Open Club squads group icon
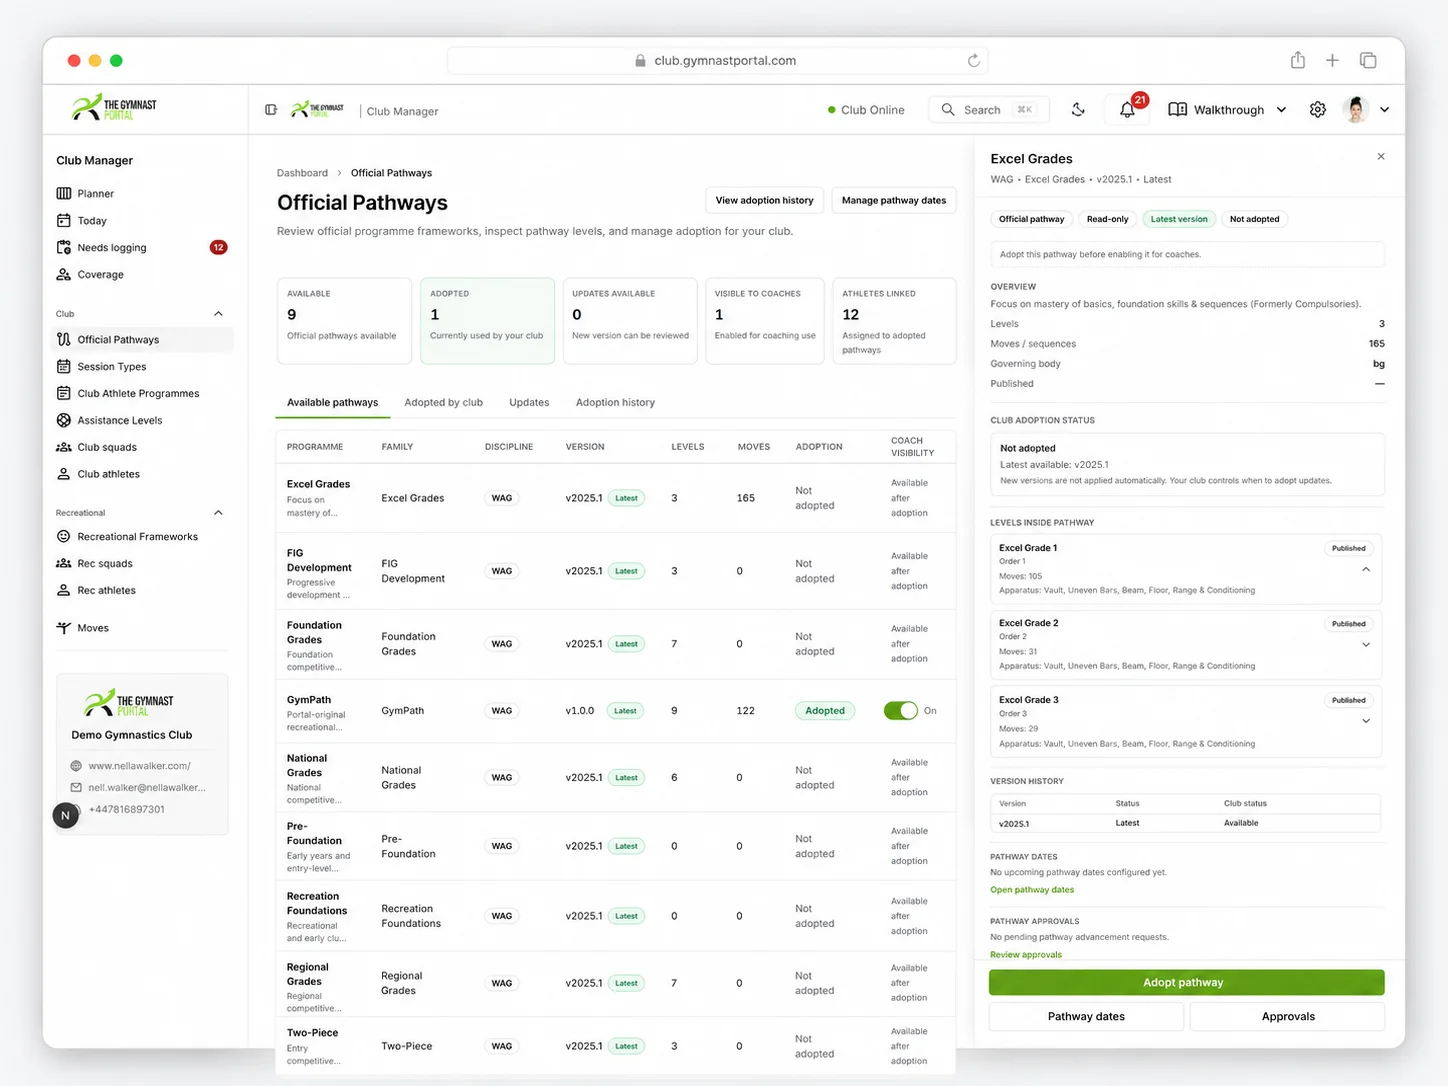The width and height of the screenshot is (1448, 1086). coord(64,447)
